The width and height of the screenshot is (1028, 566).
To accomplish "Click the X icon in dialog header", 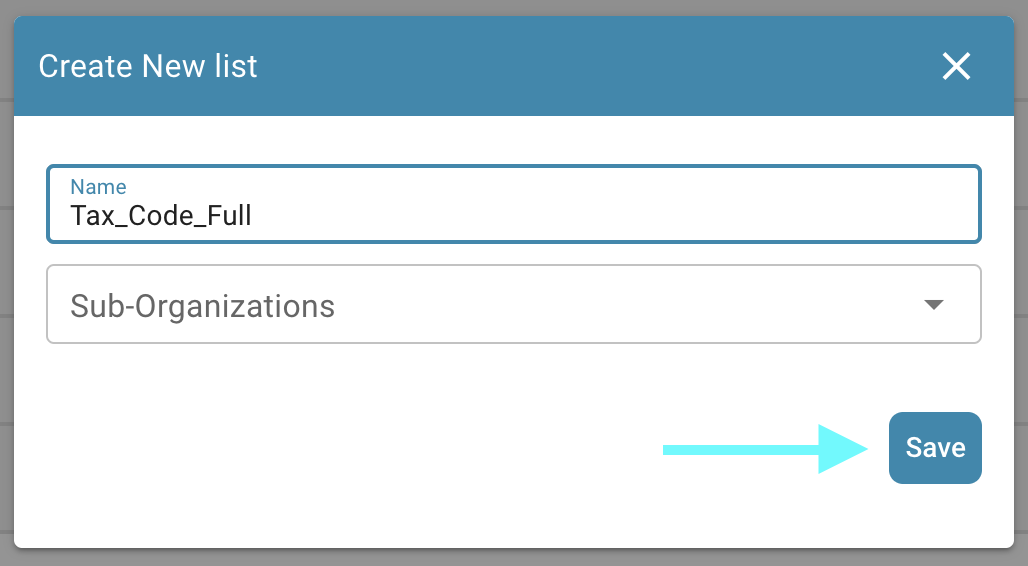I will click(956, 67).
